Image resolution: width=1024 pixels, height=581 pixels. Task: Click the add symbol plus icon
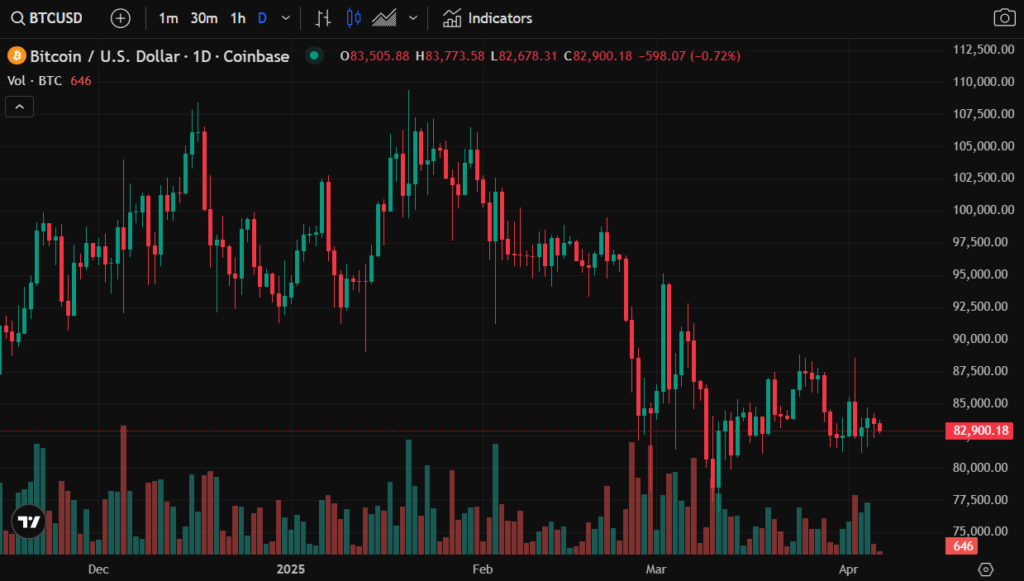tap(120, 18)
